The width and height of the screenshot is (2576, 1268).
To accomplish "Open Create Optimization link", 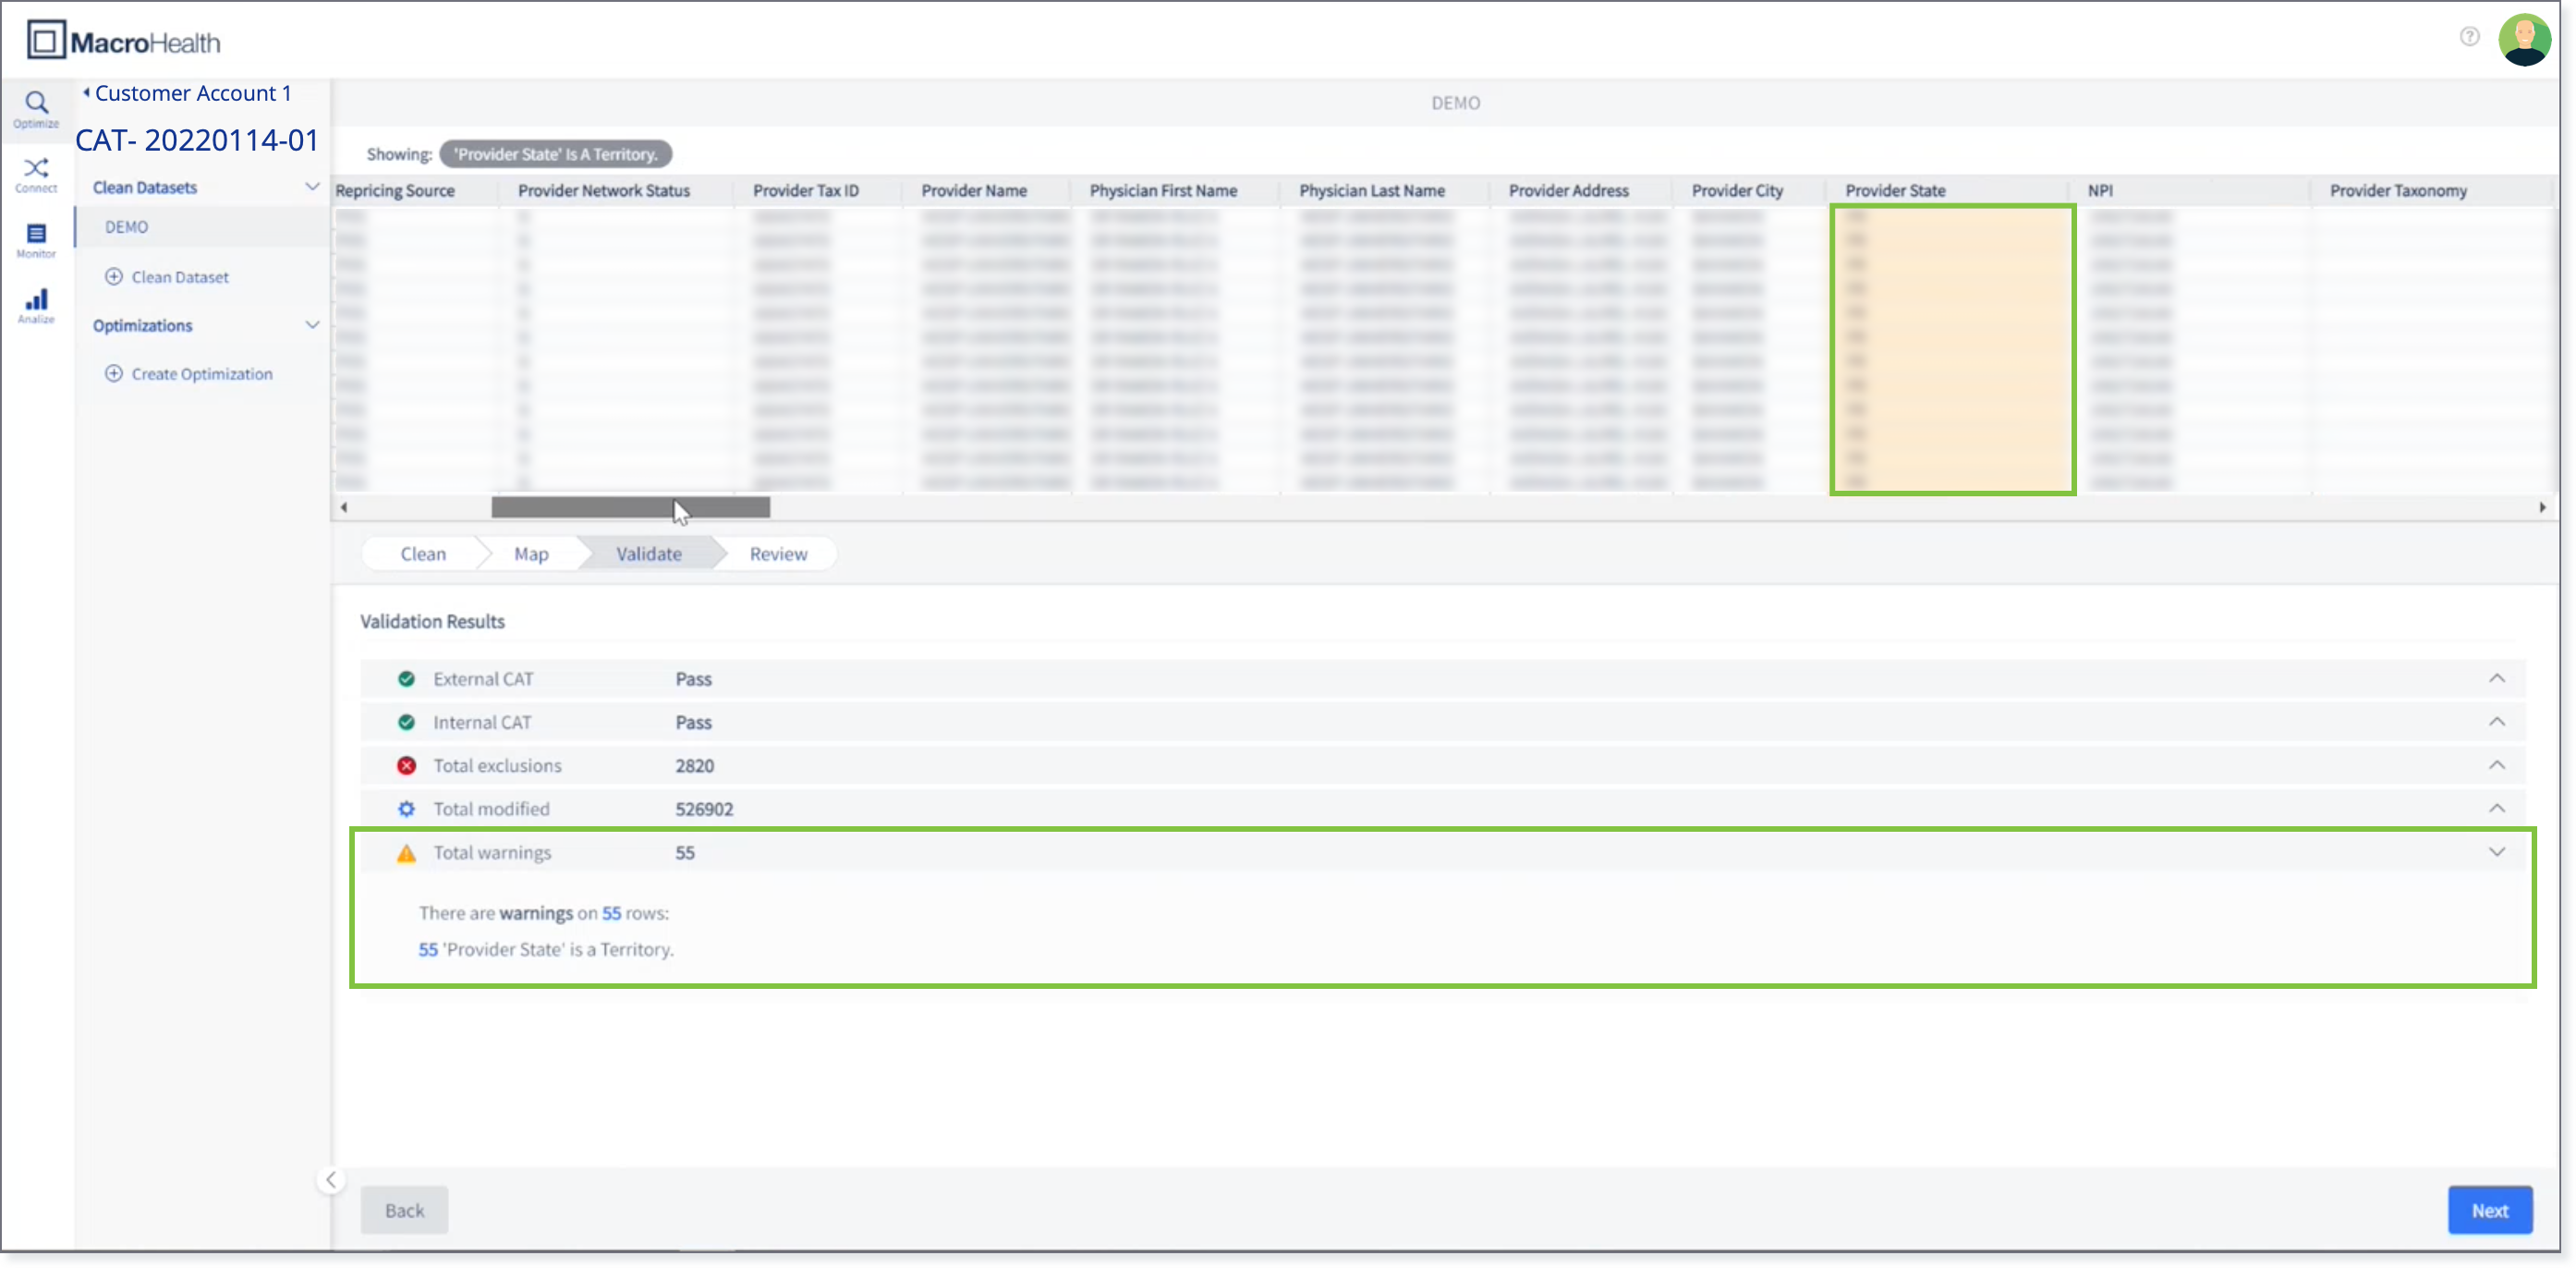I will (202, 374).
